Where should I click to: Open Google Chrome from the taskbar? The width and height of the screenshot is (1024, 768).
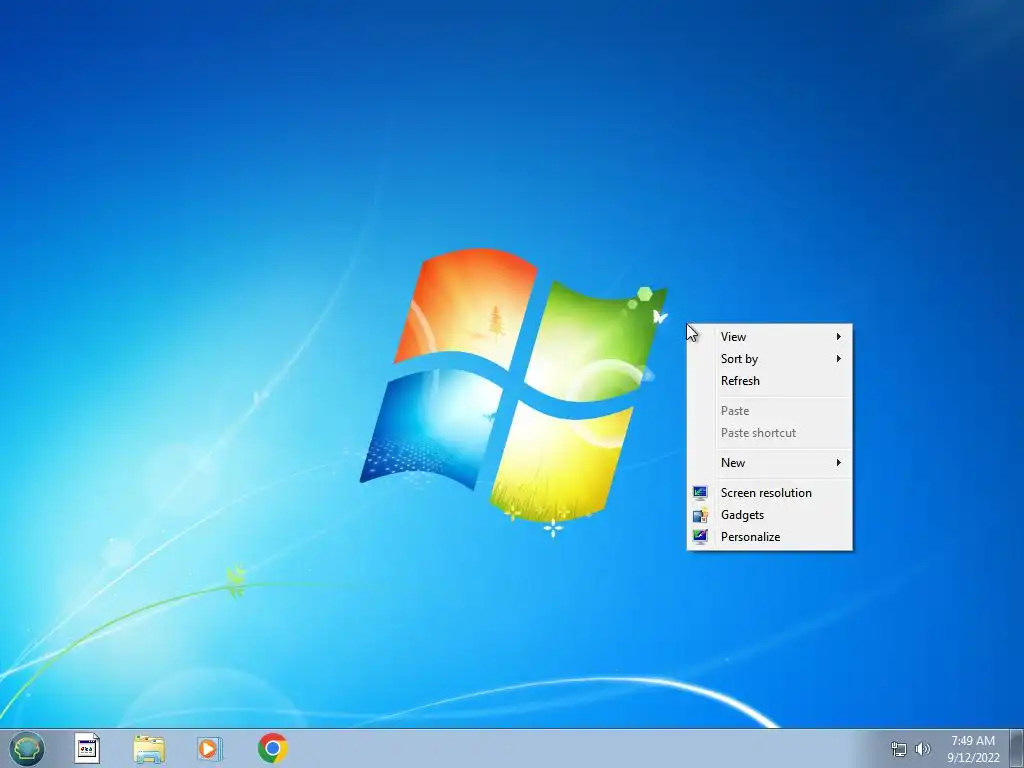point(273,748)
